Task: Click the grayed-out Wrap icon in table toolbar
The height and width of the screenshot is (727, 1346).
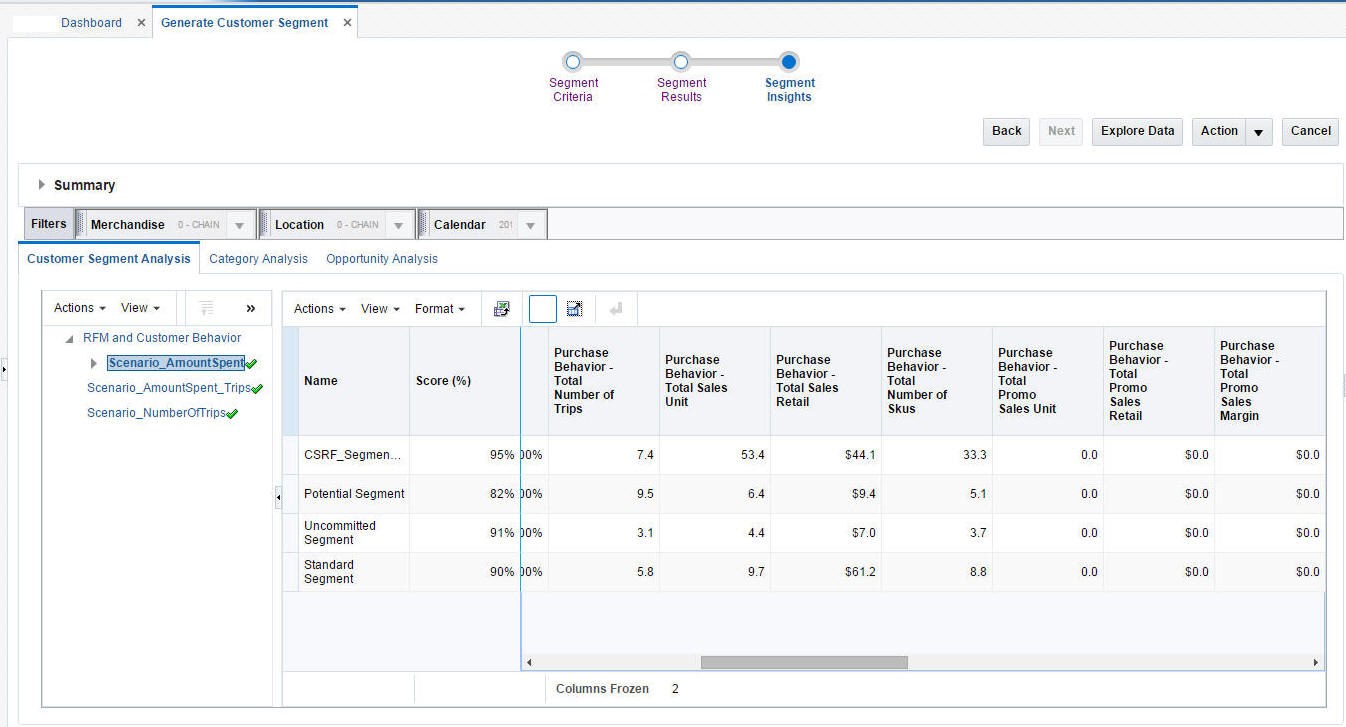Action: coord(615,309)
